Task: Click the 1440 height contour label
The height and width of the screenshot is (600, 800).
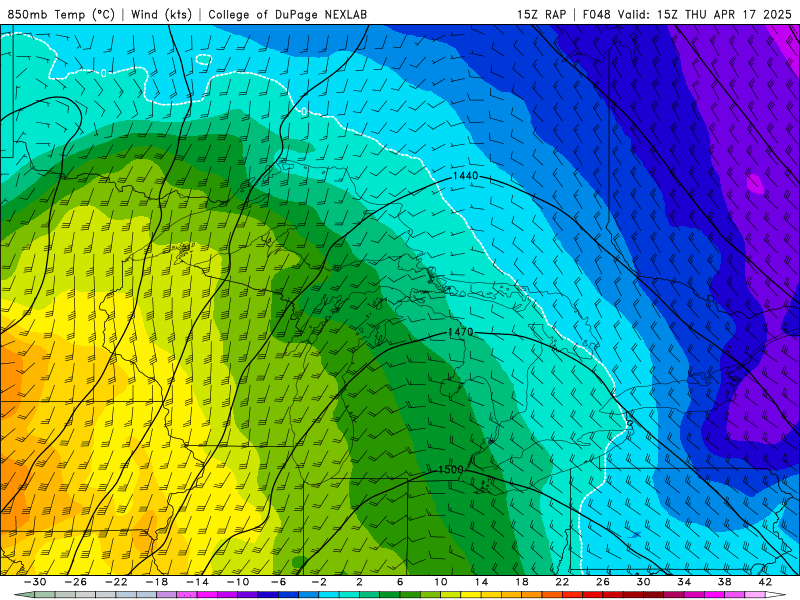Action: (465, 176)
